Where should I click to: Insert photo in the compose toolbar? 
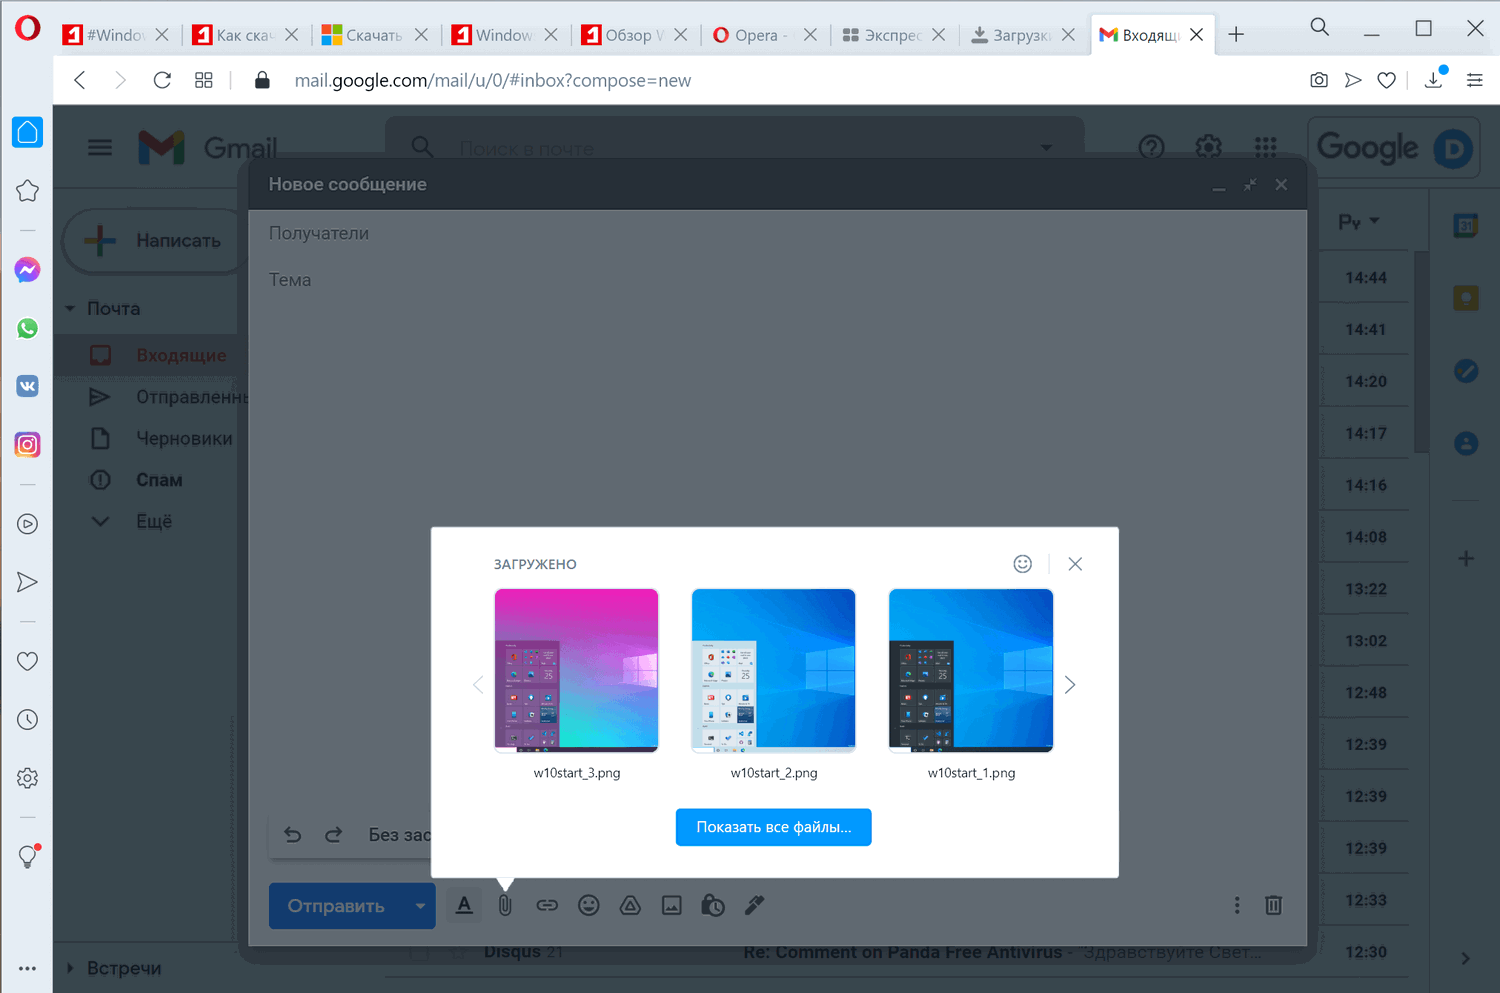672,905
